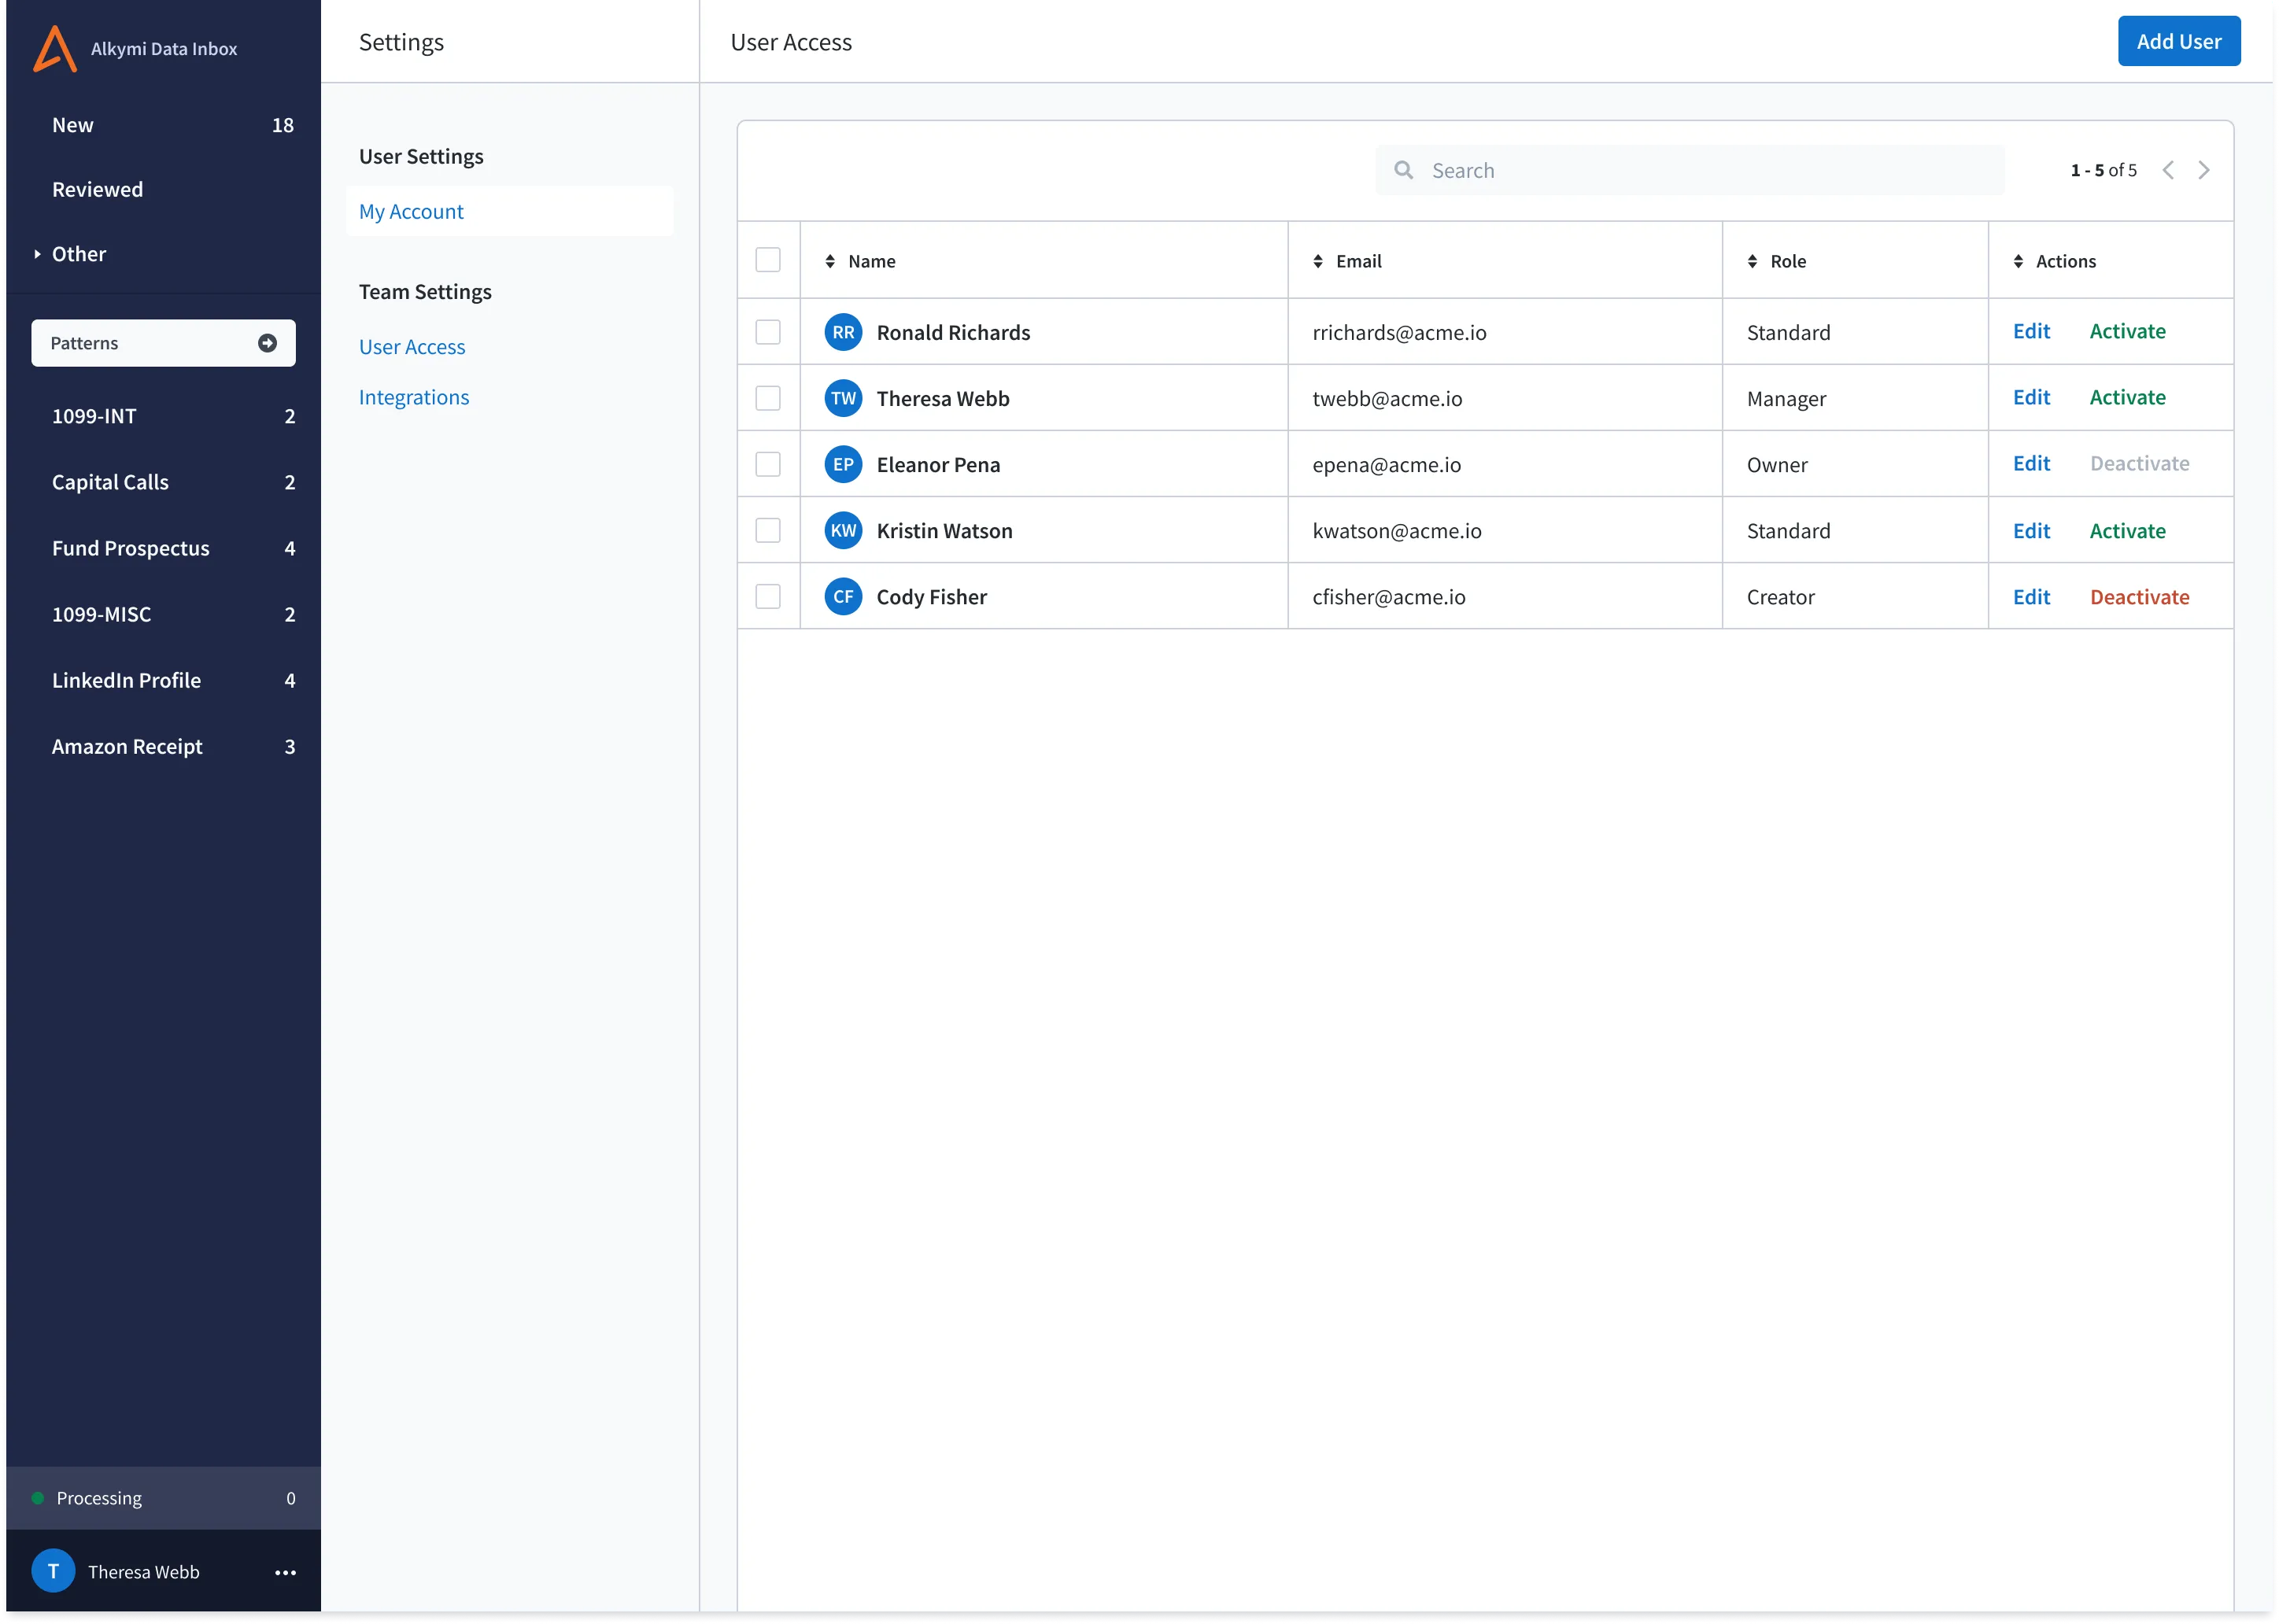Edit Kristin Watson's user entry
This screenshot has height=1624, width=2279.
[x=2031, y=531]
